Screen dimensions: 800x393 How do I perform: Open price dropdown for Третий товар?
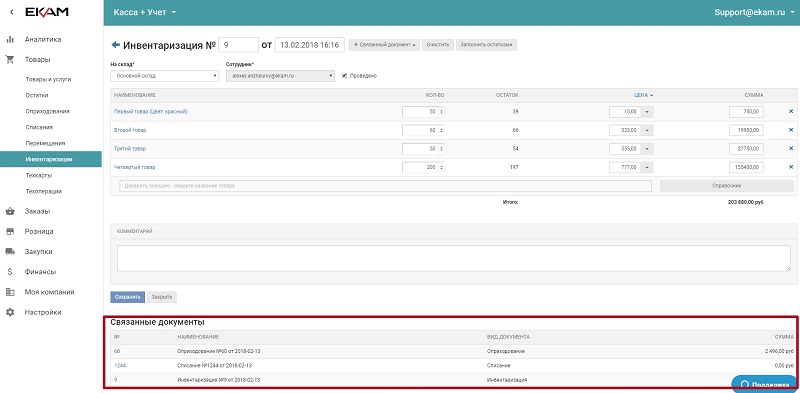point(646,149)
